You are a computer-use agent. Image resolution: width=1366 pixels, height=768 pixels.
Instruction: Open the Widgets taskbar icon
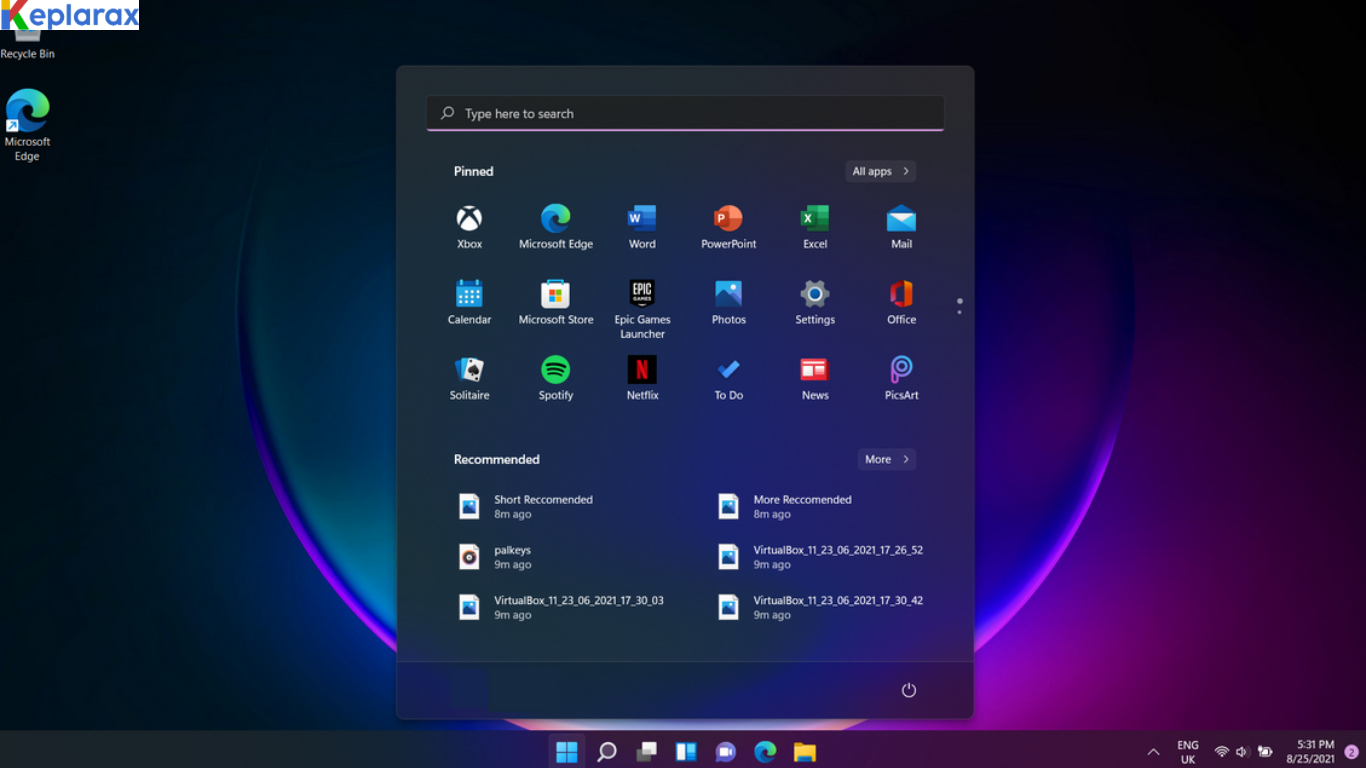tap(686, 751)
